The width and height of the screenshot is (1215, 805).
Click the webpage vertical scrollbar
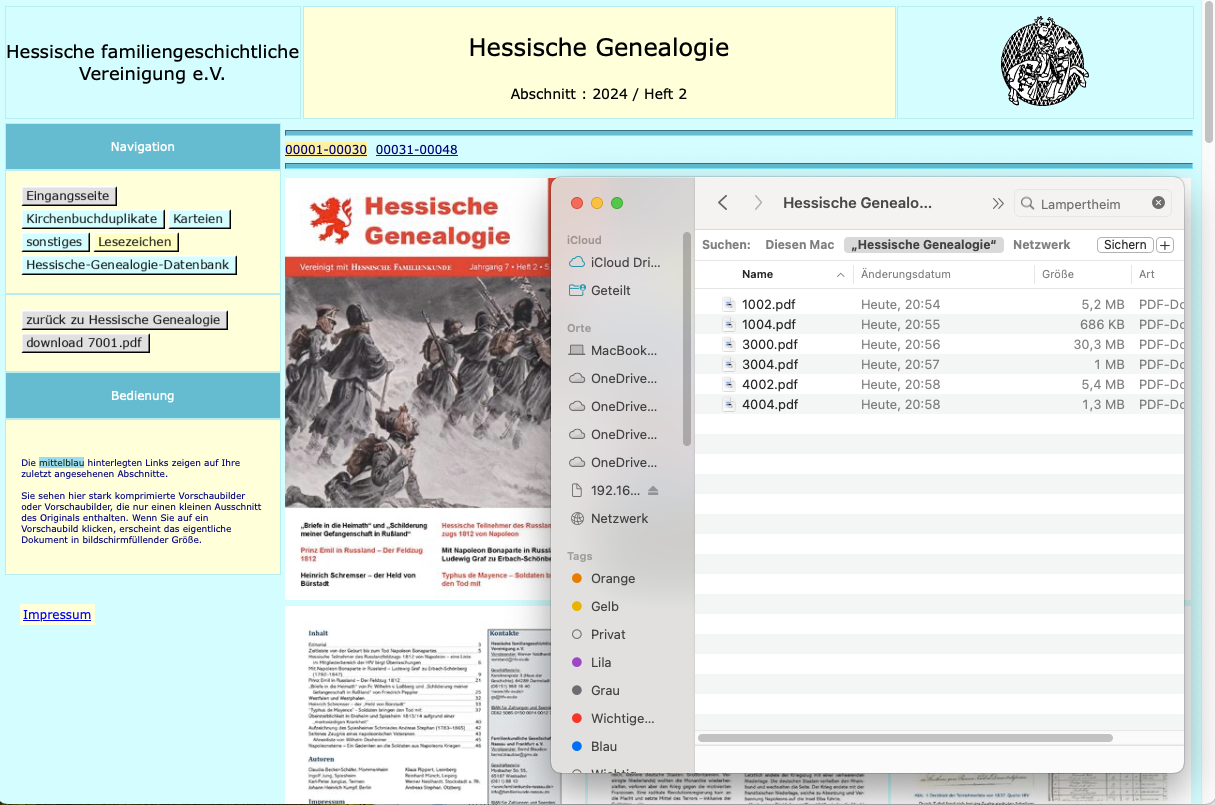(x=1208, y=70)
